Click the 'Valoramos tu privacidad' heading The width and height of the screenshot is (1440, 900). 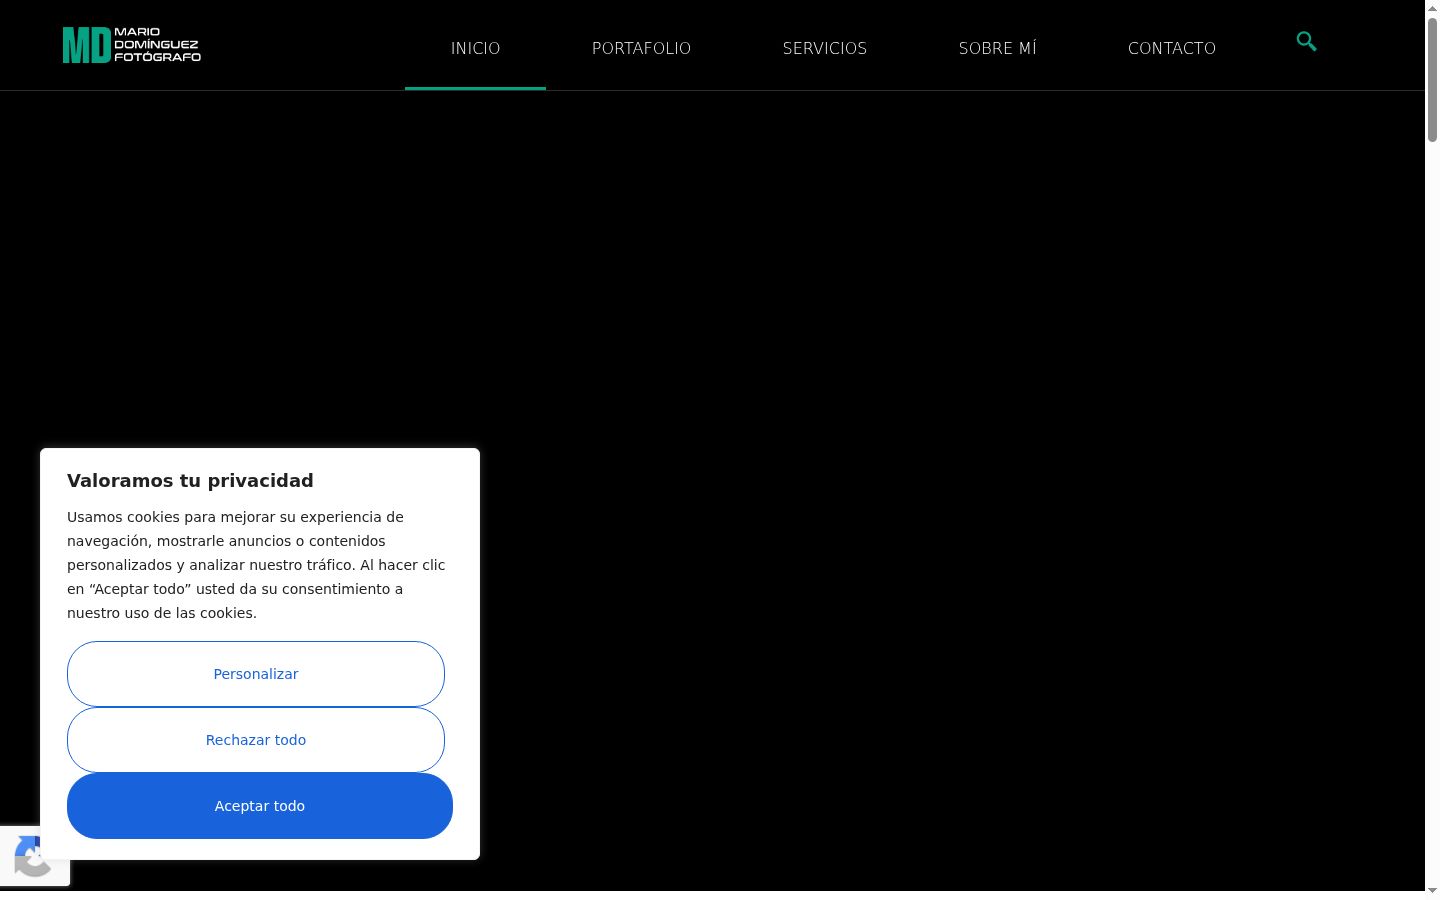[x=190, y=480]
